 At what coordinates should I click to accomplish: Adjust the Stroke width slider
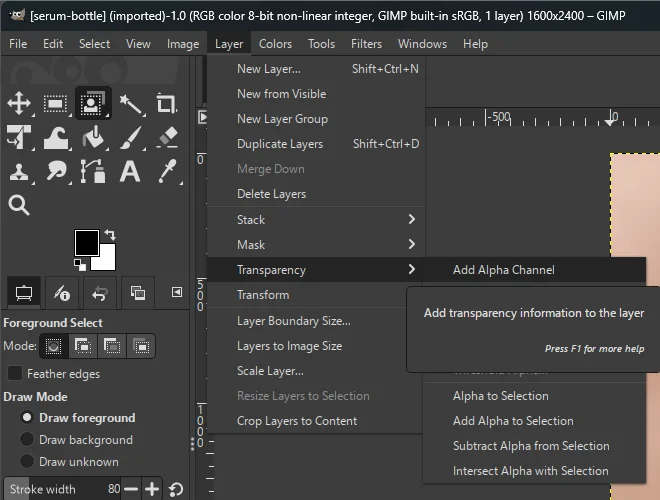(x=62, y=489)
